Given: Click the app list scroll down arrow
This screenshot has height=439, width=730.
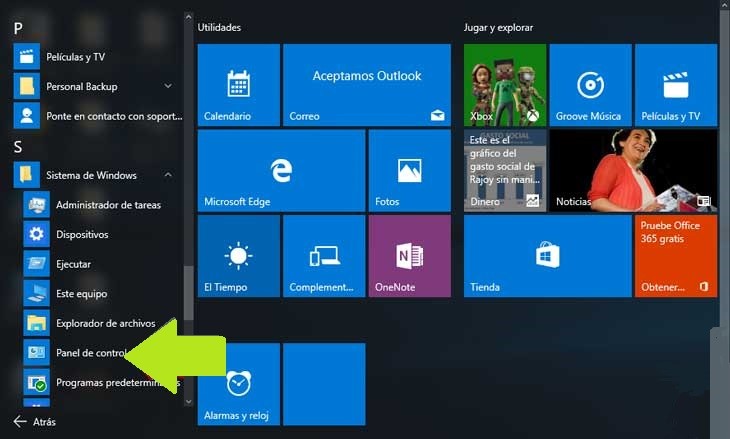Looking at the screenshot, I should [188, 402].
